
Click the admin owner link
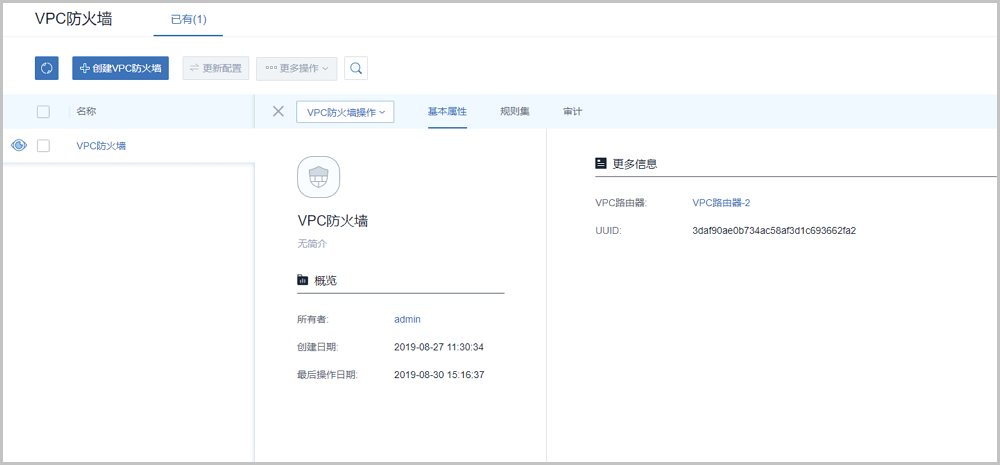407,319
